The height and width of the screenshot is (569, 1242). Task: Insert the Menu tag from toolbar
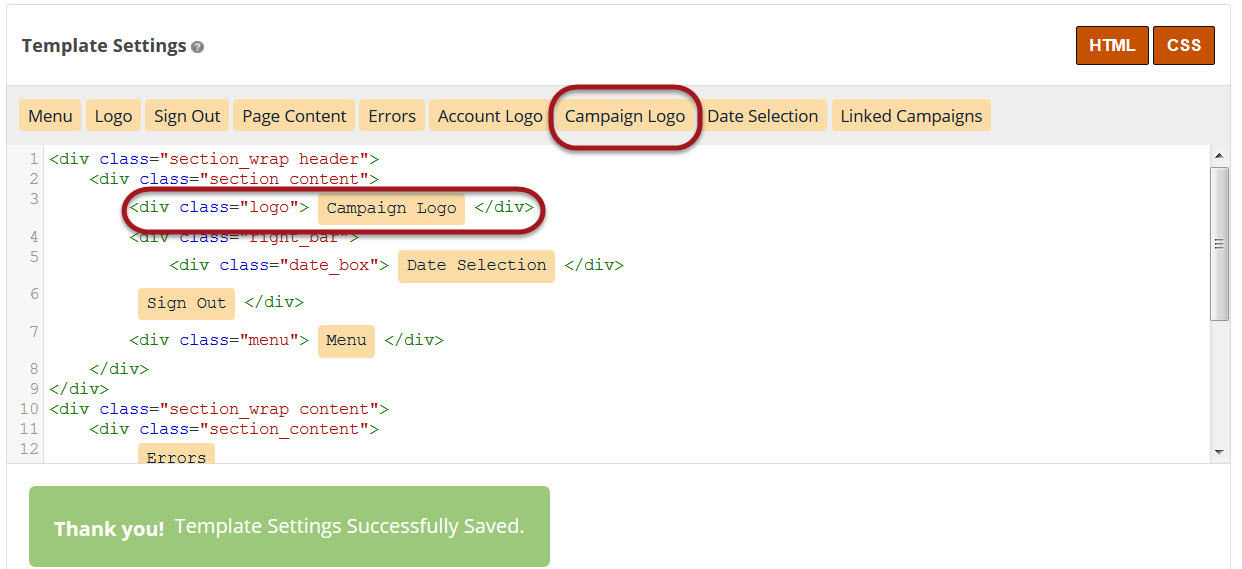(x=50, y=116)
